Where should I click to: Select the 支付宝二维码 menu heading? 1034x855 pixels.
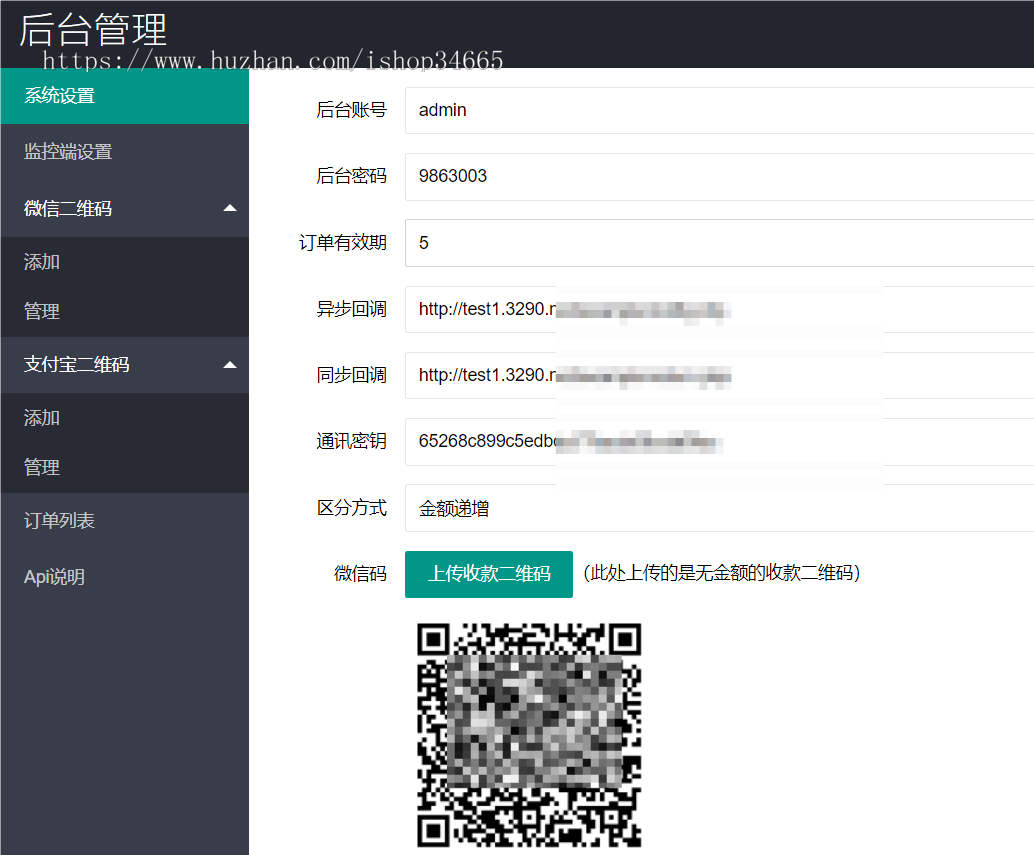(x=76, y=365)
